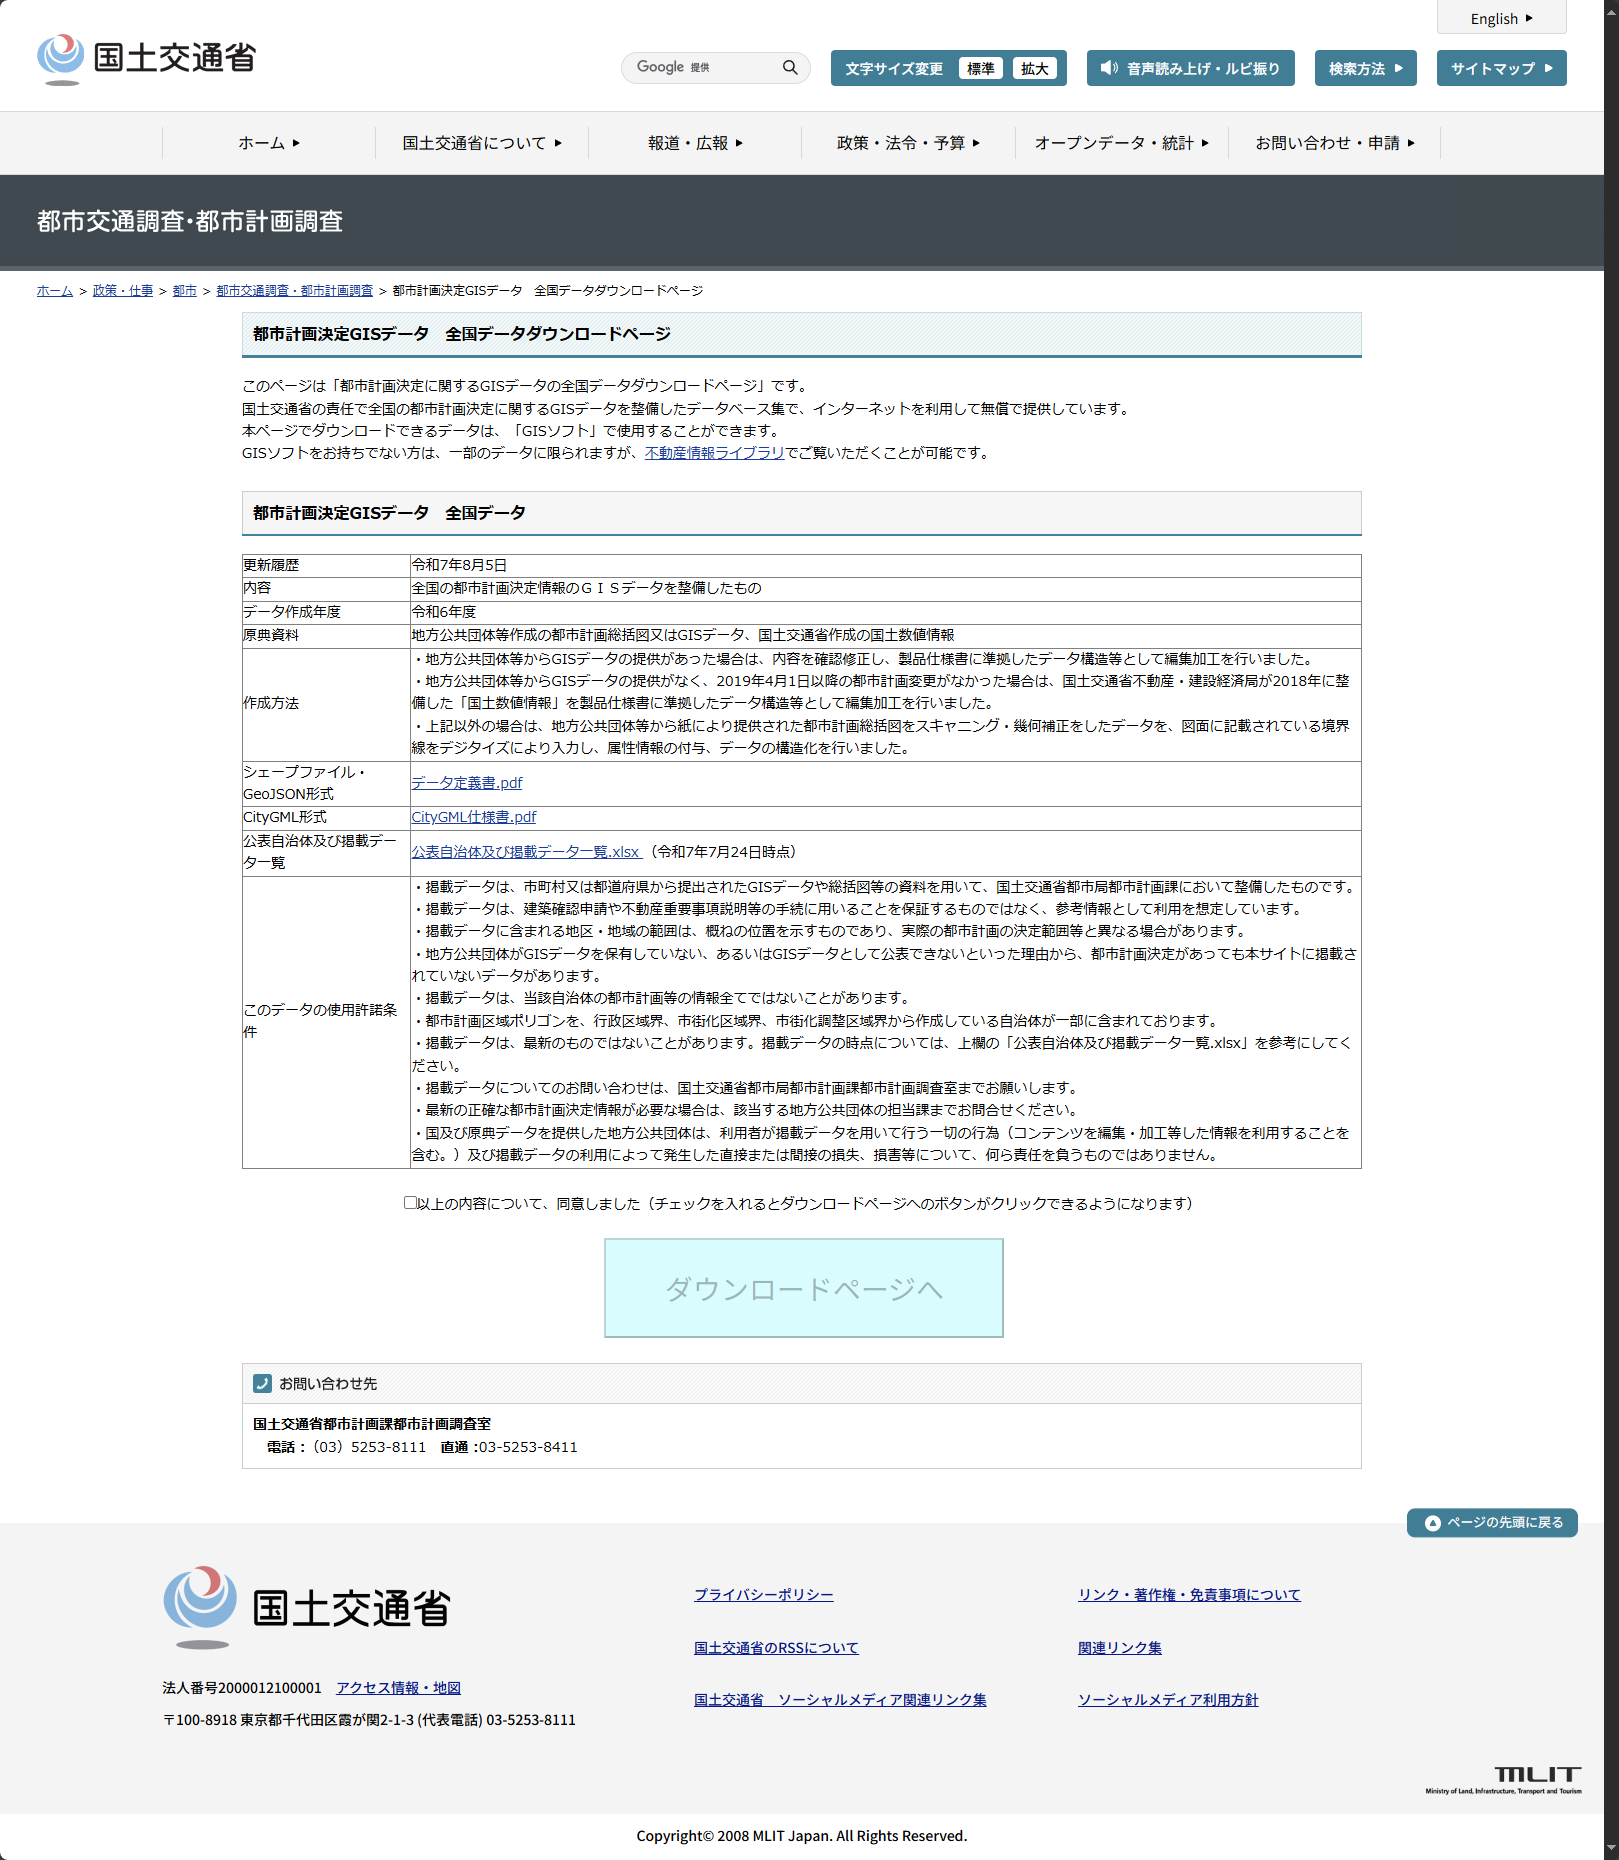Select 標準 text size option
The width and height of the screenshot is (1619, 1860).
(x=980, y=68)
